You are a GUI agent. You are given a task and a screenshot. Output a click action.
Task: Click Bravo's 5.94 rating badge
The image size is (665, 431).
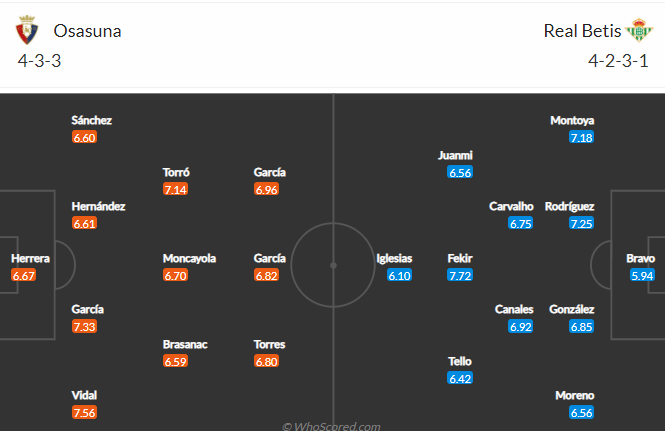(x=642, y=275)
